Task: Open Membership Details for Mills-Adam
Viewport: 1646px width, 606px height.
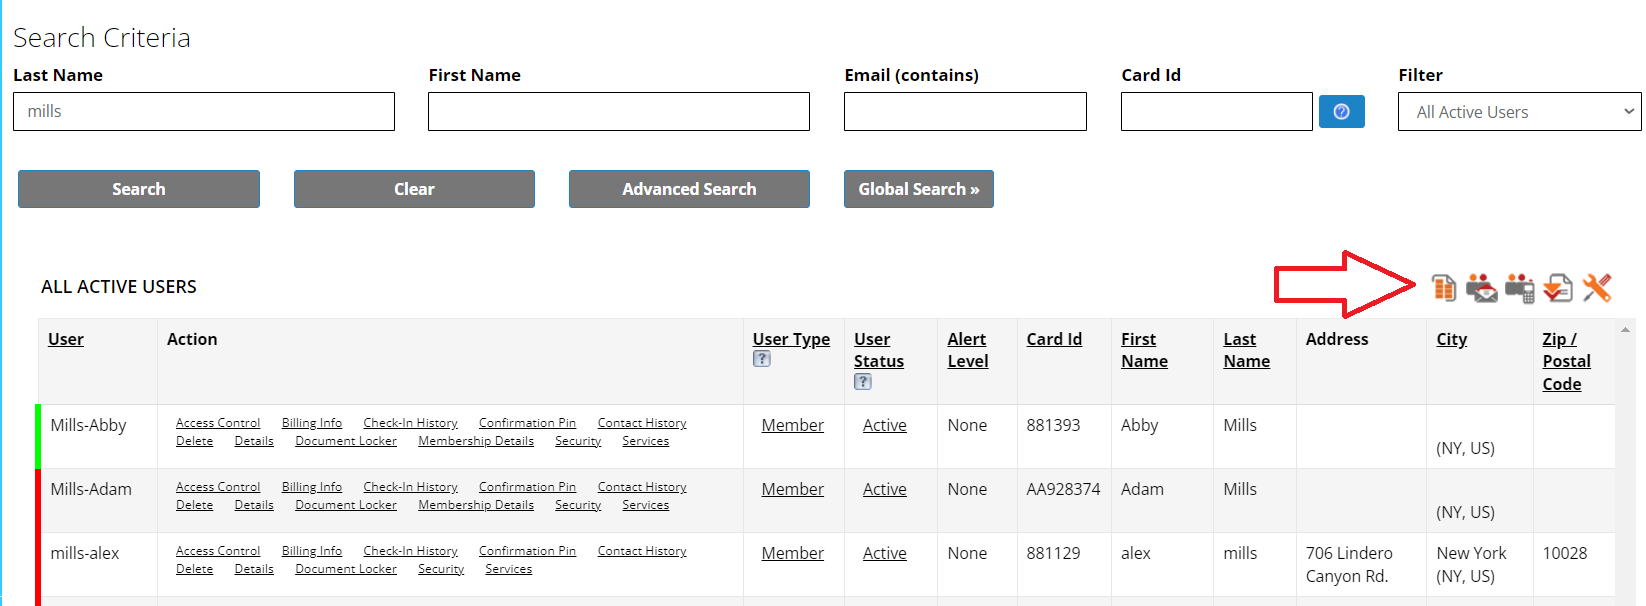Action: coord(476,505)
